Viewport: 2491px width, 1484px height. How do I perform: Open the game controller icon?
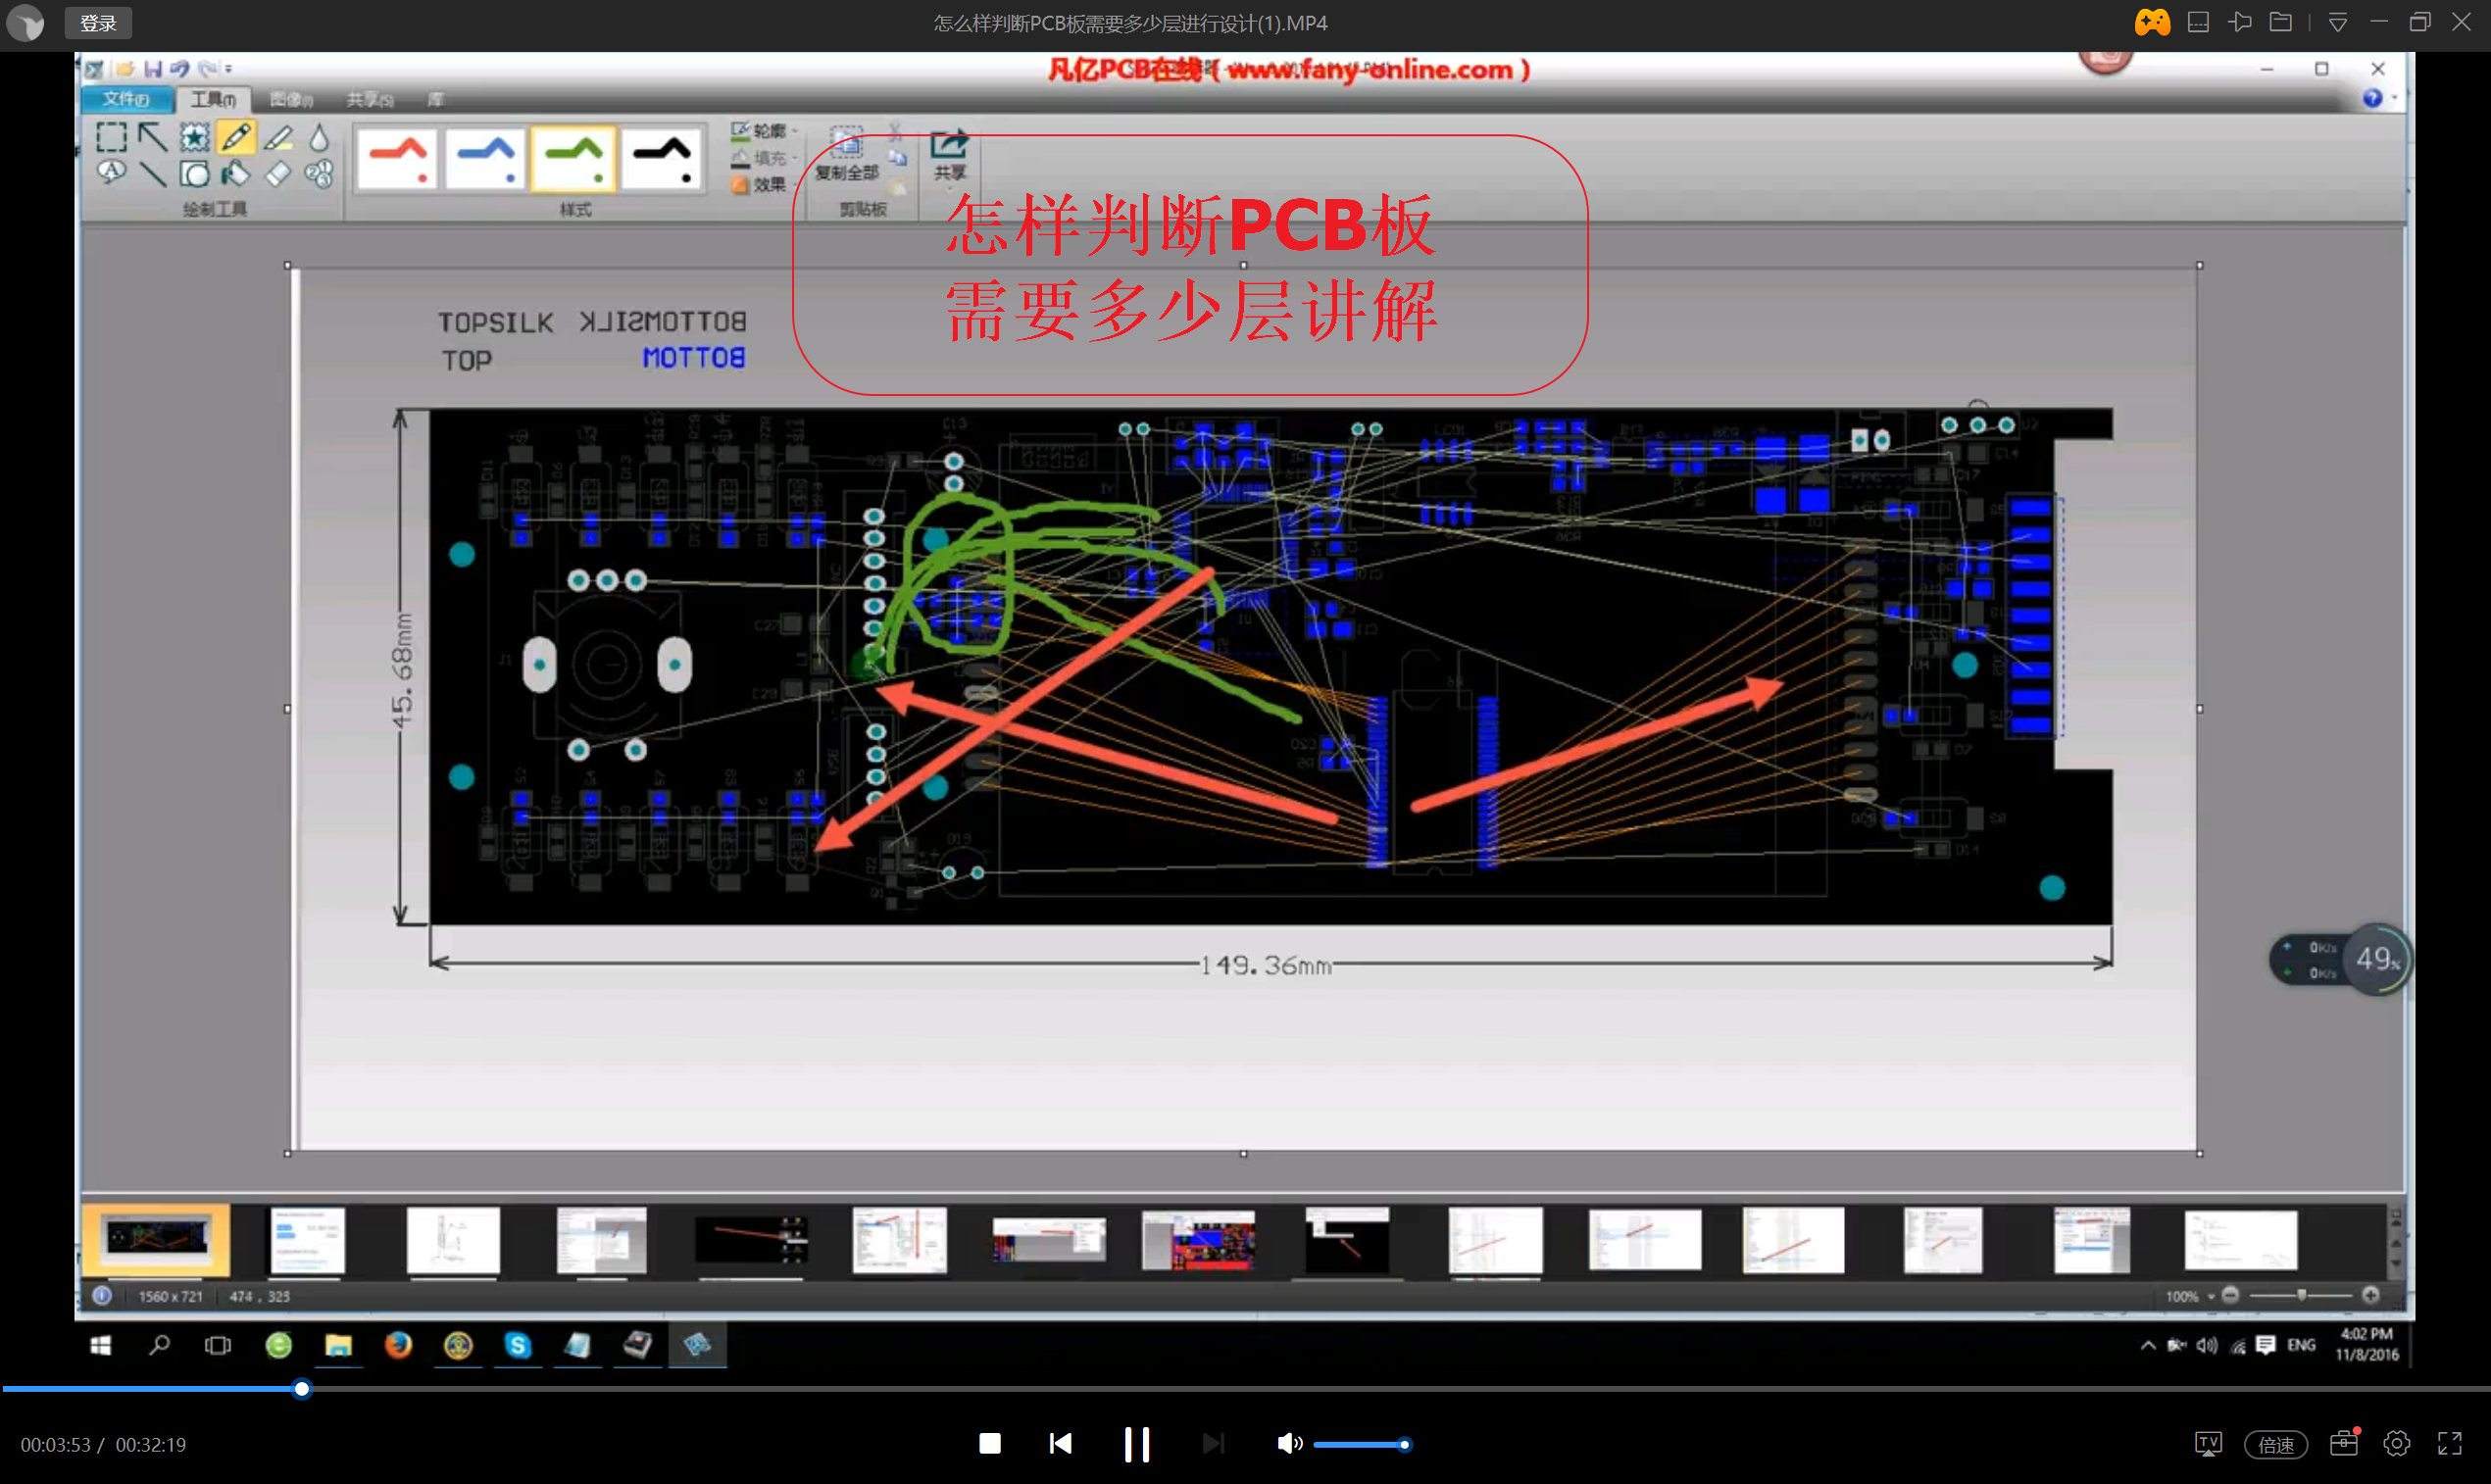(x=2152, y=22)
